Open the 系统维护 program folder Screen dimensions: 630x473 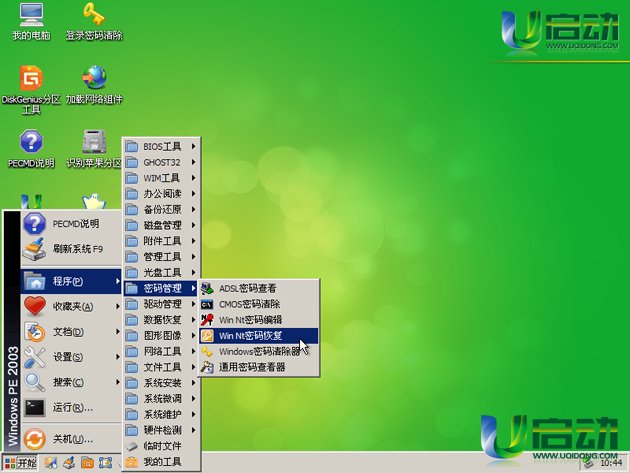click(161, 414)
